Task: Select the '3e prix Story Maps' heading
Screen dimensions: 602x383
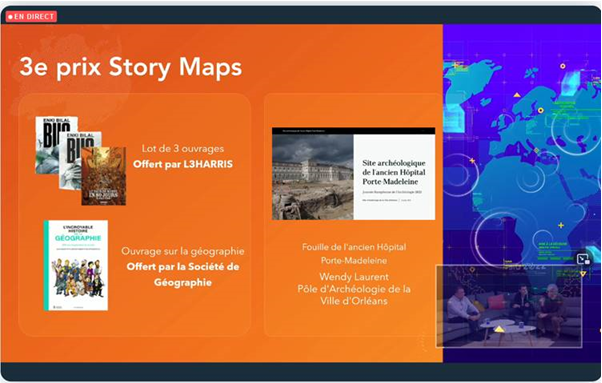Action: tap(131, 67)
